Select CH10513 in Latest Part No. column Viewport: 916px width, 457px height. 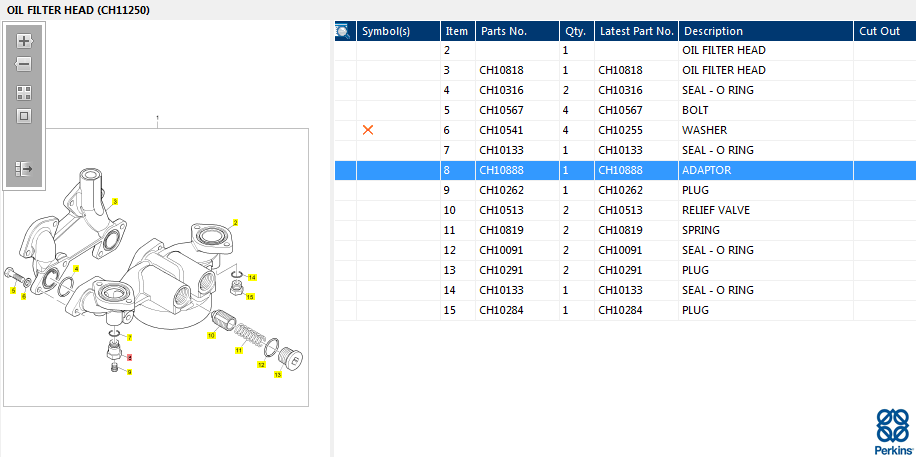click(x=620, y=210)
